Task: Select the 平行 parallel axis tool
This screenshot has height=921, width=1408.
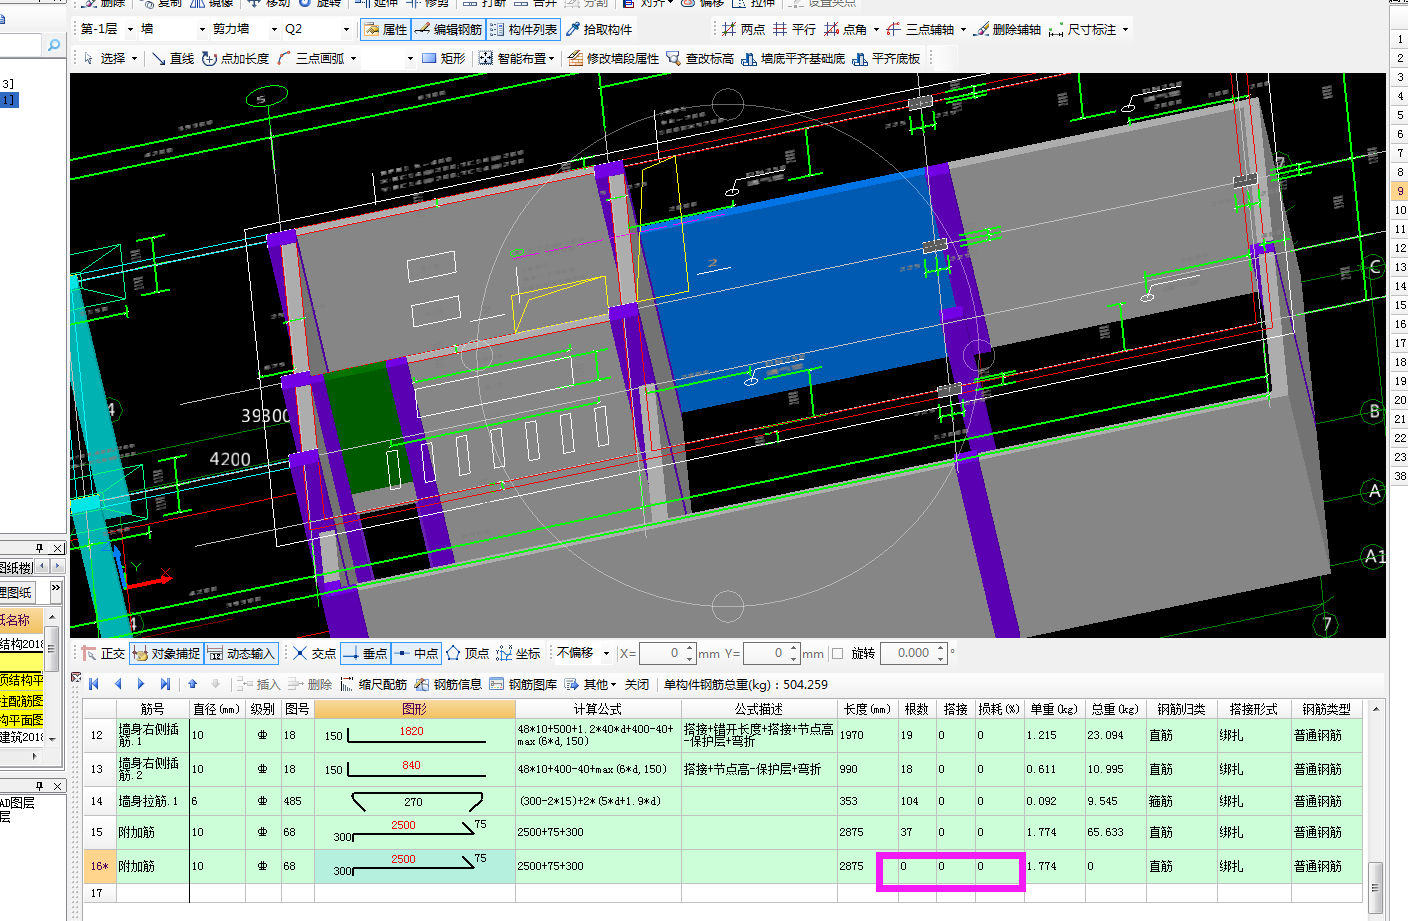Action: (794, 29)
